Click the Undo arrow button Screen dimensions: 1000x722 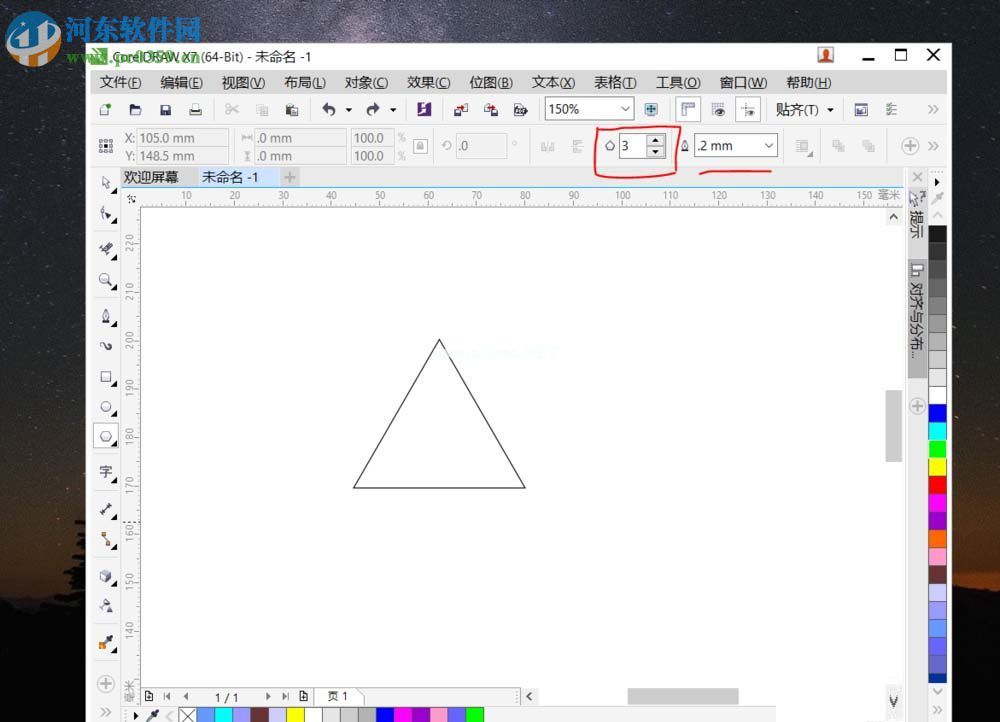(x=328, y=110)
